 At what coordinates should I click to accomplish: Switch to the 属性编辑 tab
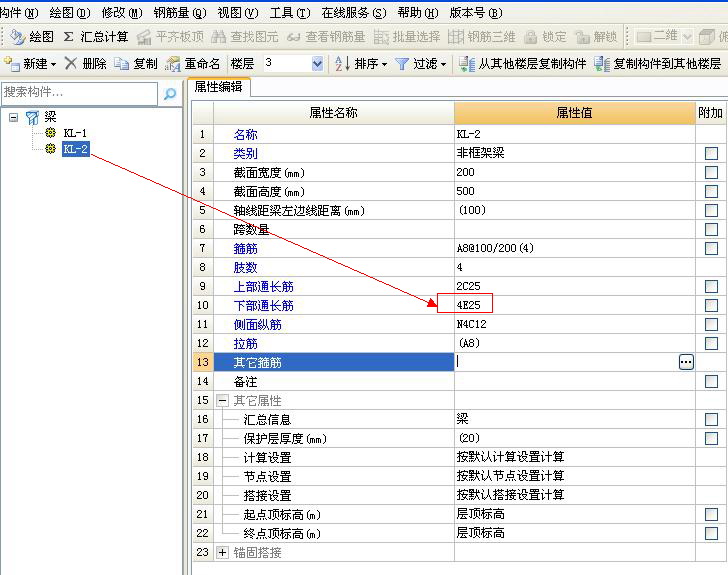[219, 87]
